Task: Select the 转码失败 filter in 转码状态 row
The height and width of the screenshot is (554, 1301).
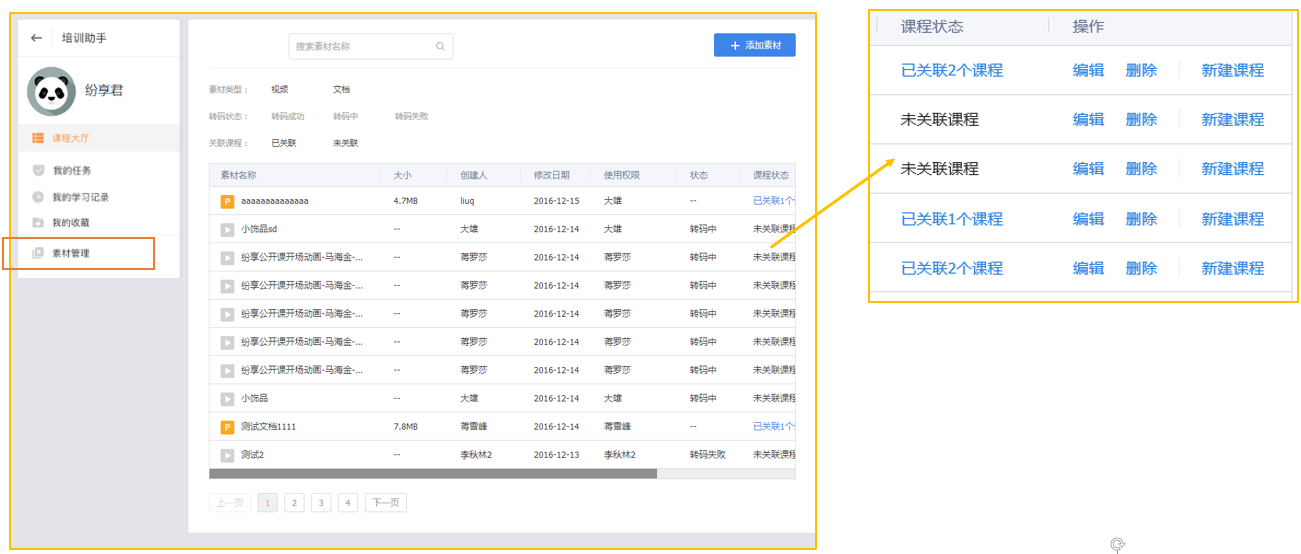Action: 411,116
